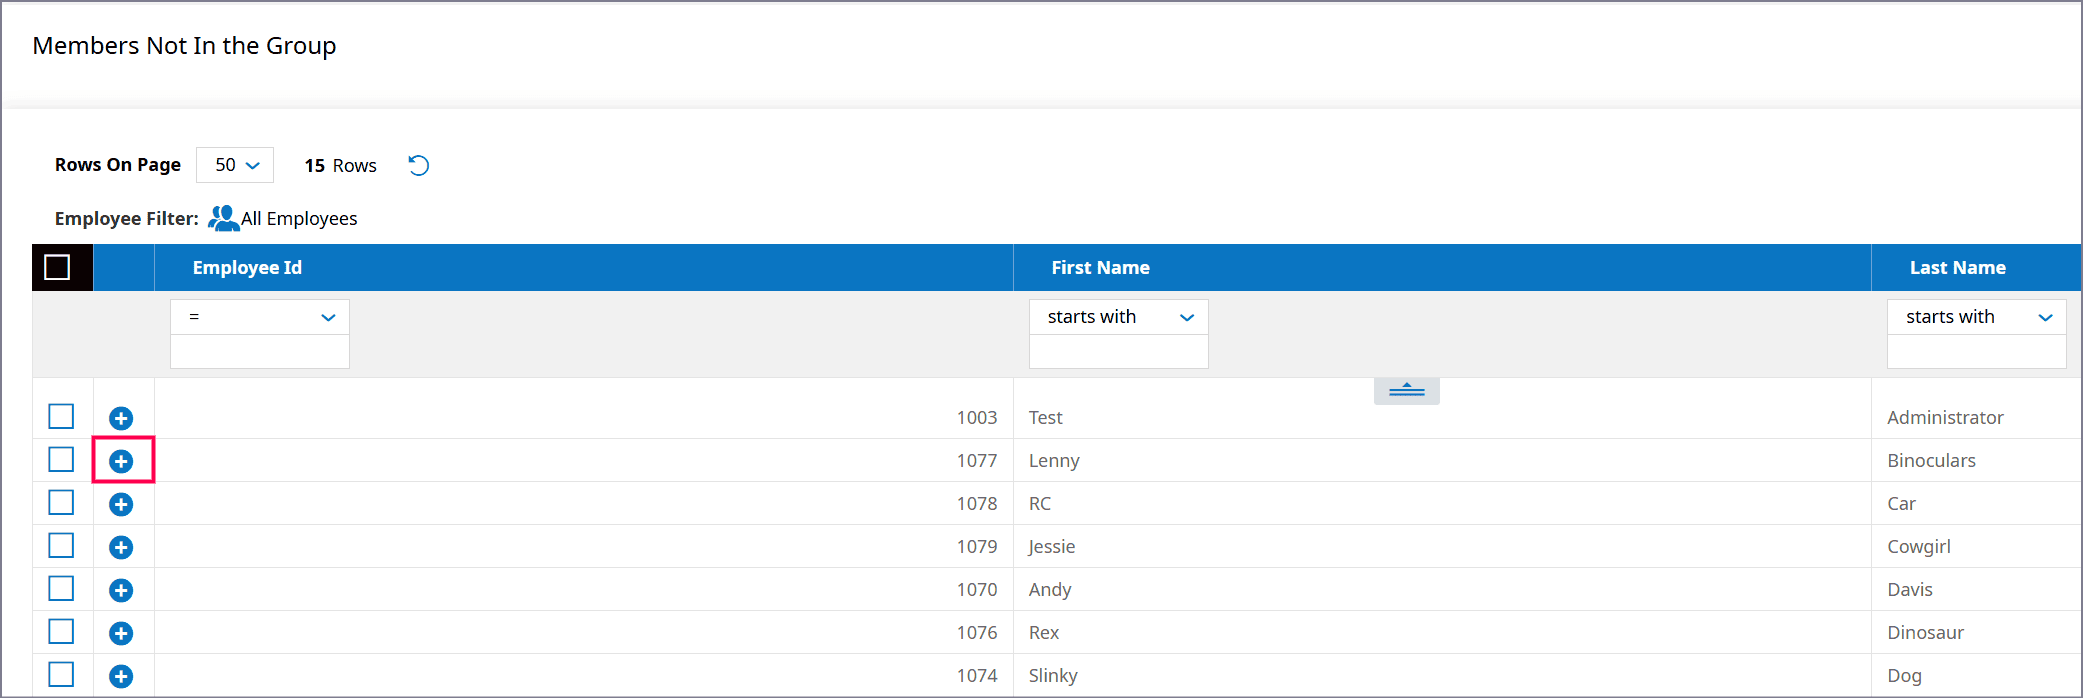Click last name Car
Screen dimensions: 2083x698
point(1901,504)
